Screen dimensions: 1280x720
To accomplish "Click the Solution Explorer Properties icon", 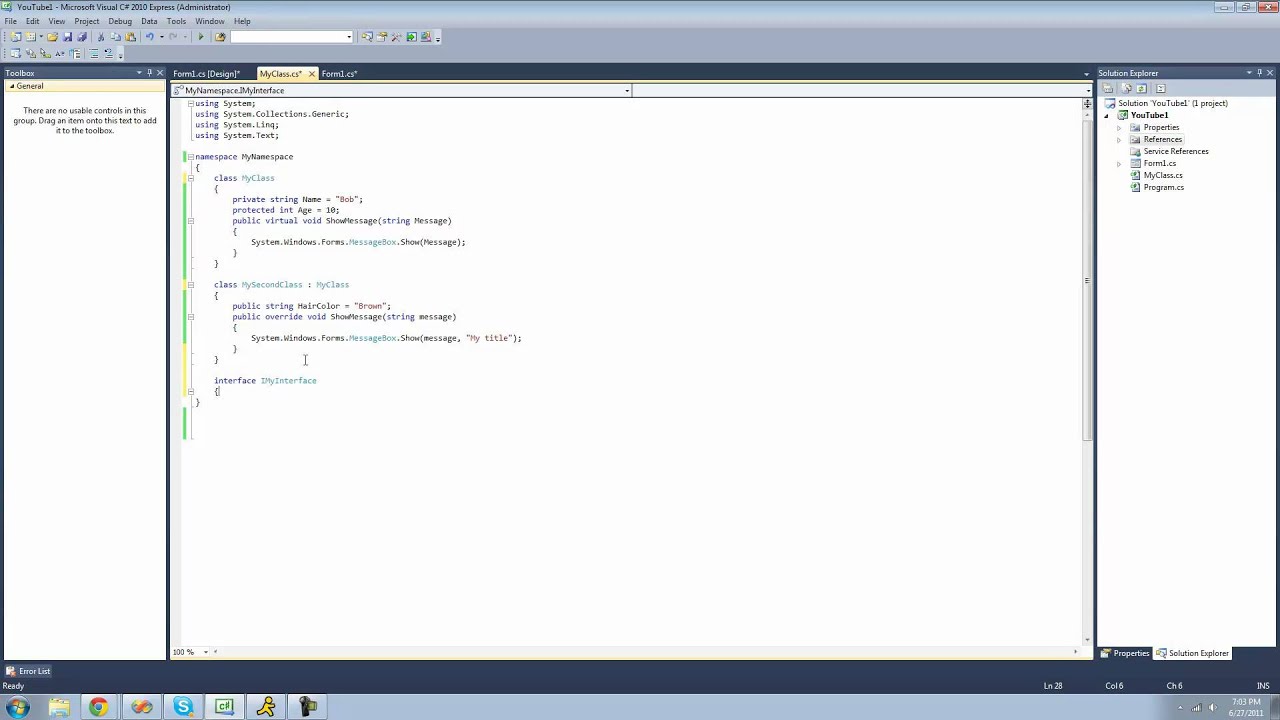I will pyautogui.click(x=1108, y=88).
